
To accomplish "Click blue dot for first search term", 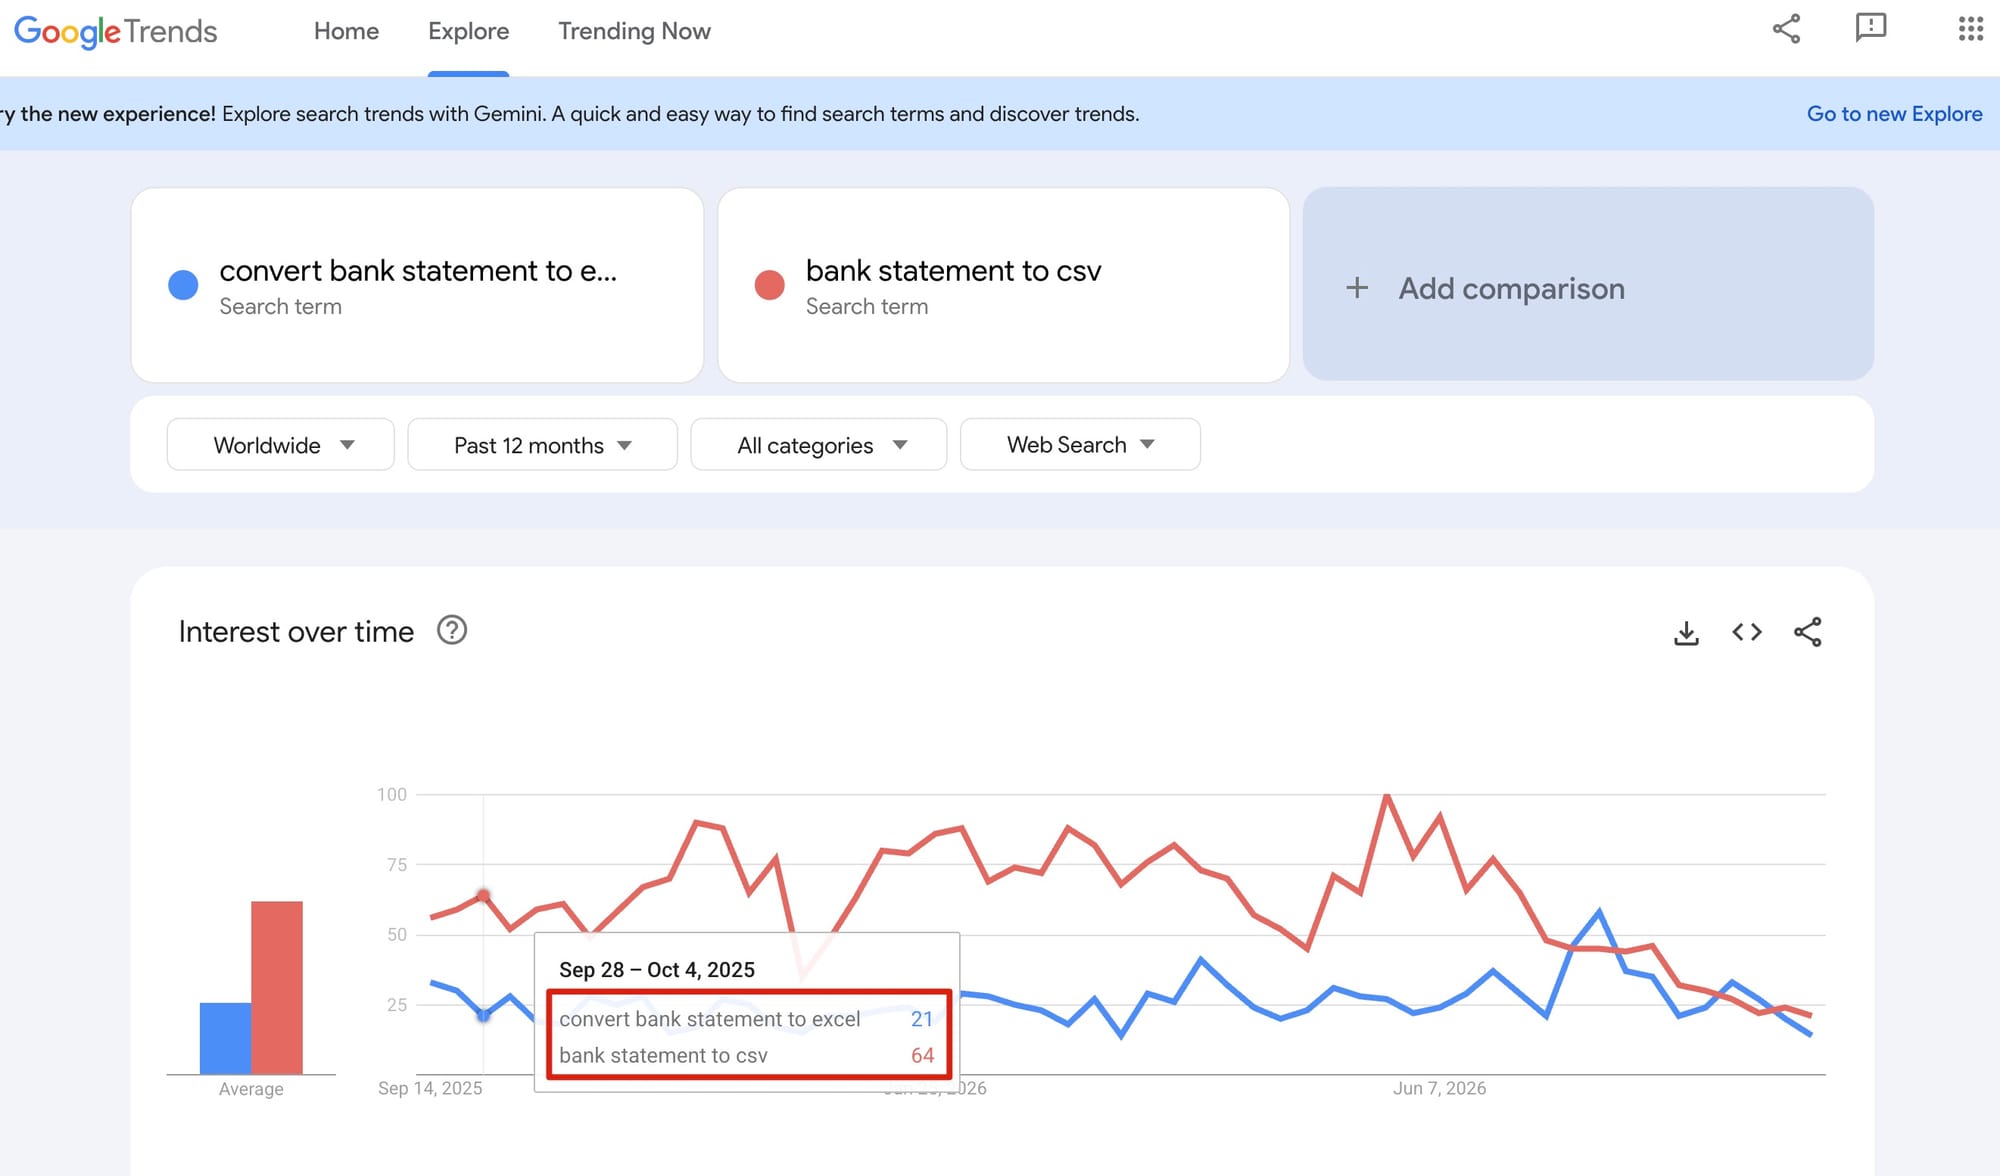I will click(x=183, y=285).
